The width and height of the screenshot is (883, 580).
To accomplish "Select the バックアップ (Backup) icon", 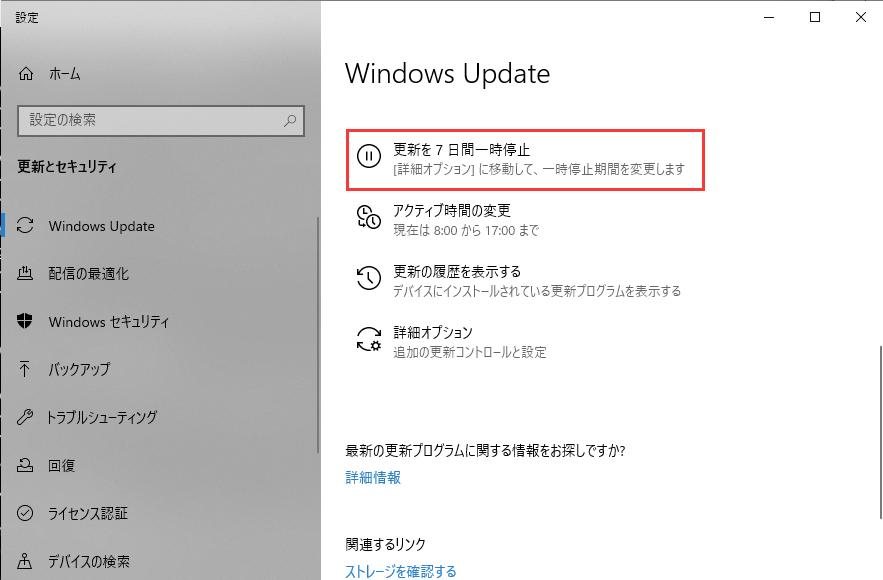I will tap(25, 370).
